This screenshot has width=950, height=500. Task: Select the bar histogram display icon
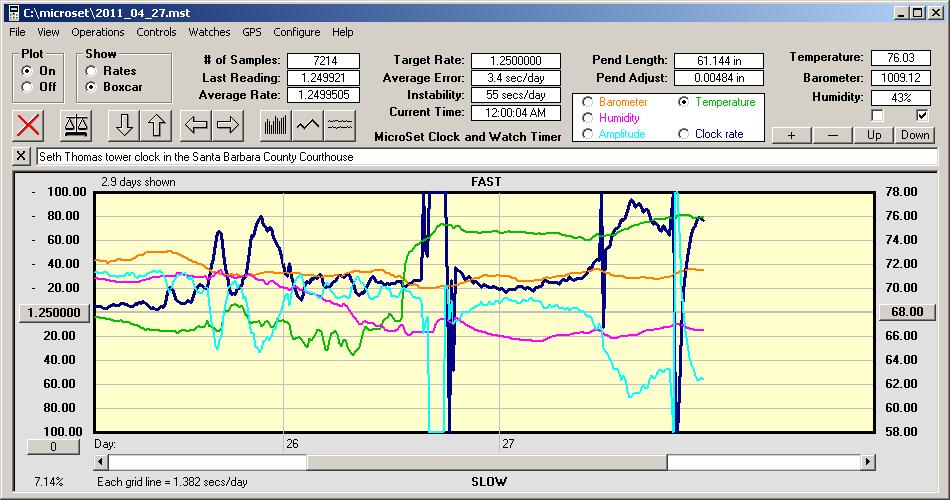276,125
